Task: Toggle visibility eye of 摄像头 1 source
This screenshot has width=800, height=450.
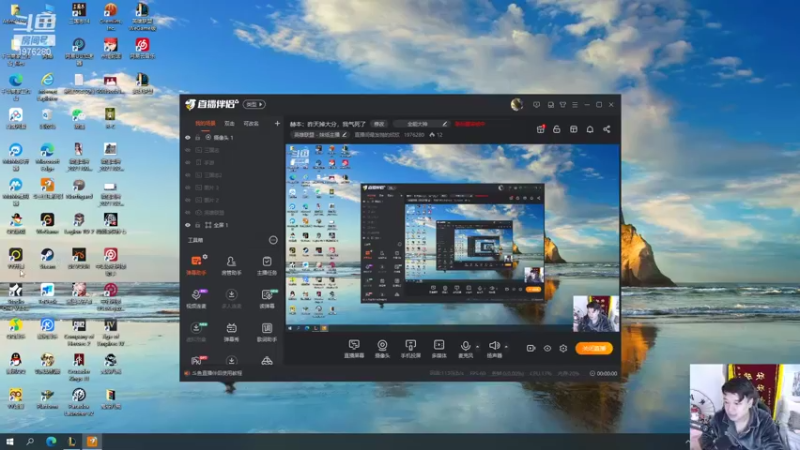Action: (x=188, y=138)
